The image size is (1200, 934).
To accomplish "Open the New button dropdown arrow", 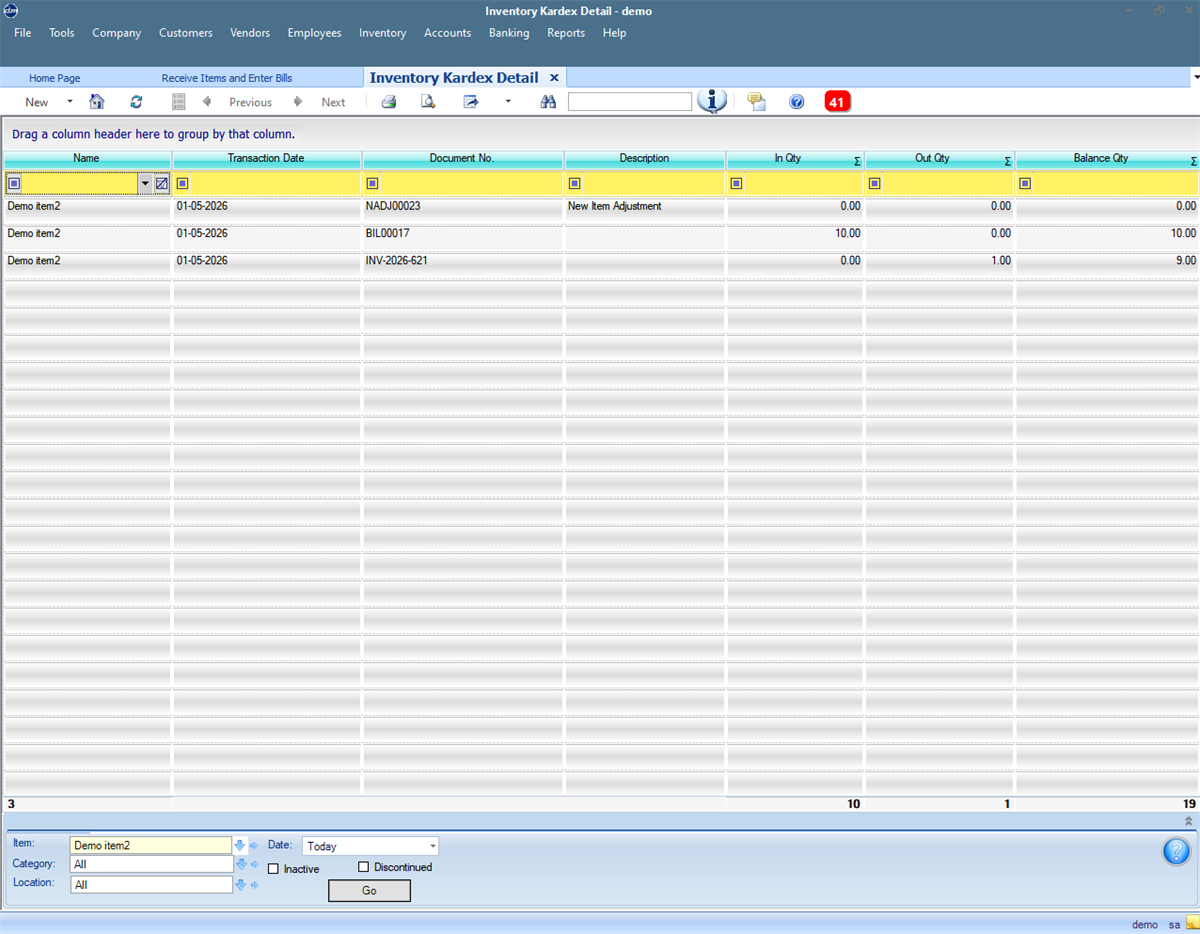I will (69, 102).
